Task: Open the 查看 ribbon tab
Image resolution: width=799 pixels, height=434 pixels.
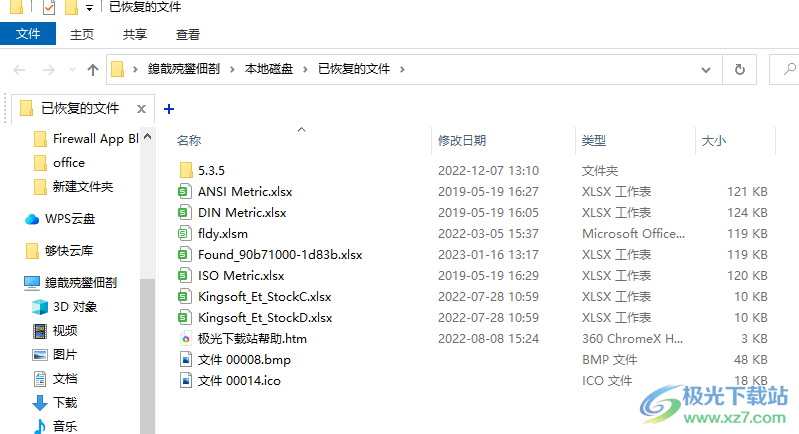Action: [188, 35]
